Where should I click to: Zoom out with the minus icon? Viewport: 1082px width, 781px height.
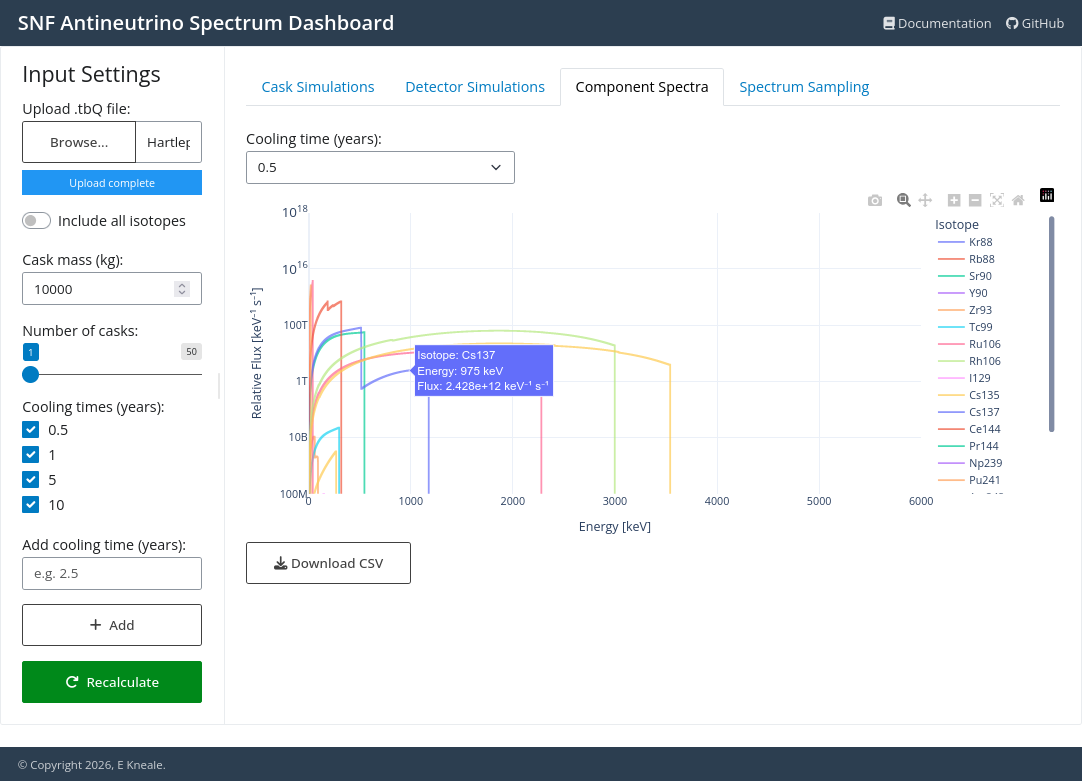[975, 200]
